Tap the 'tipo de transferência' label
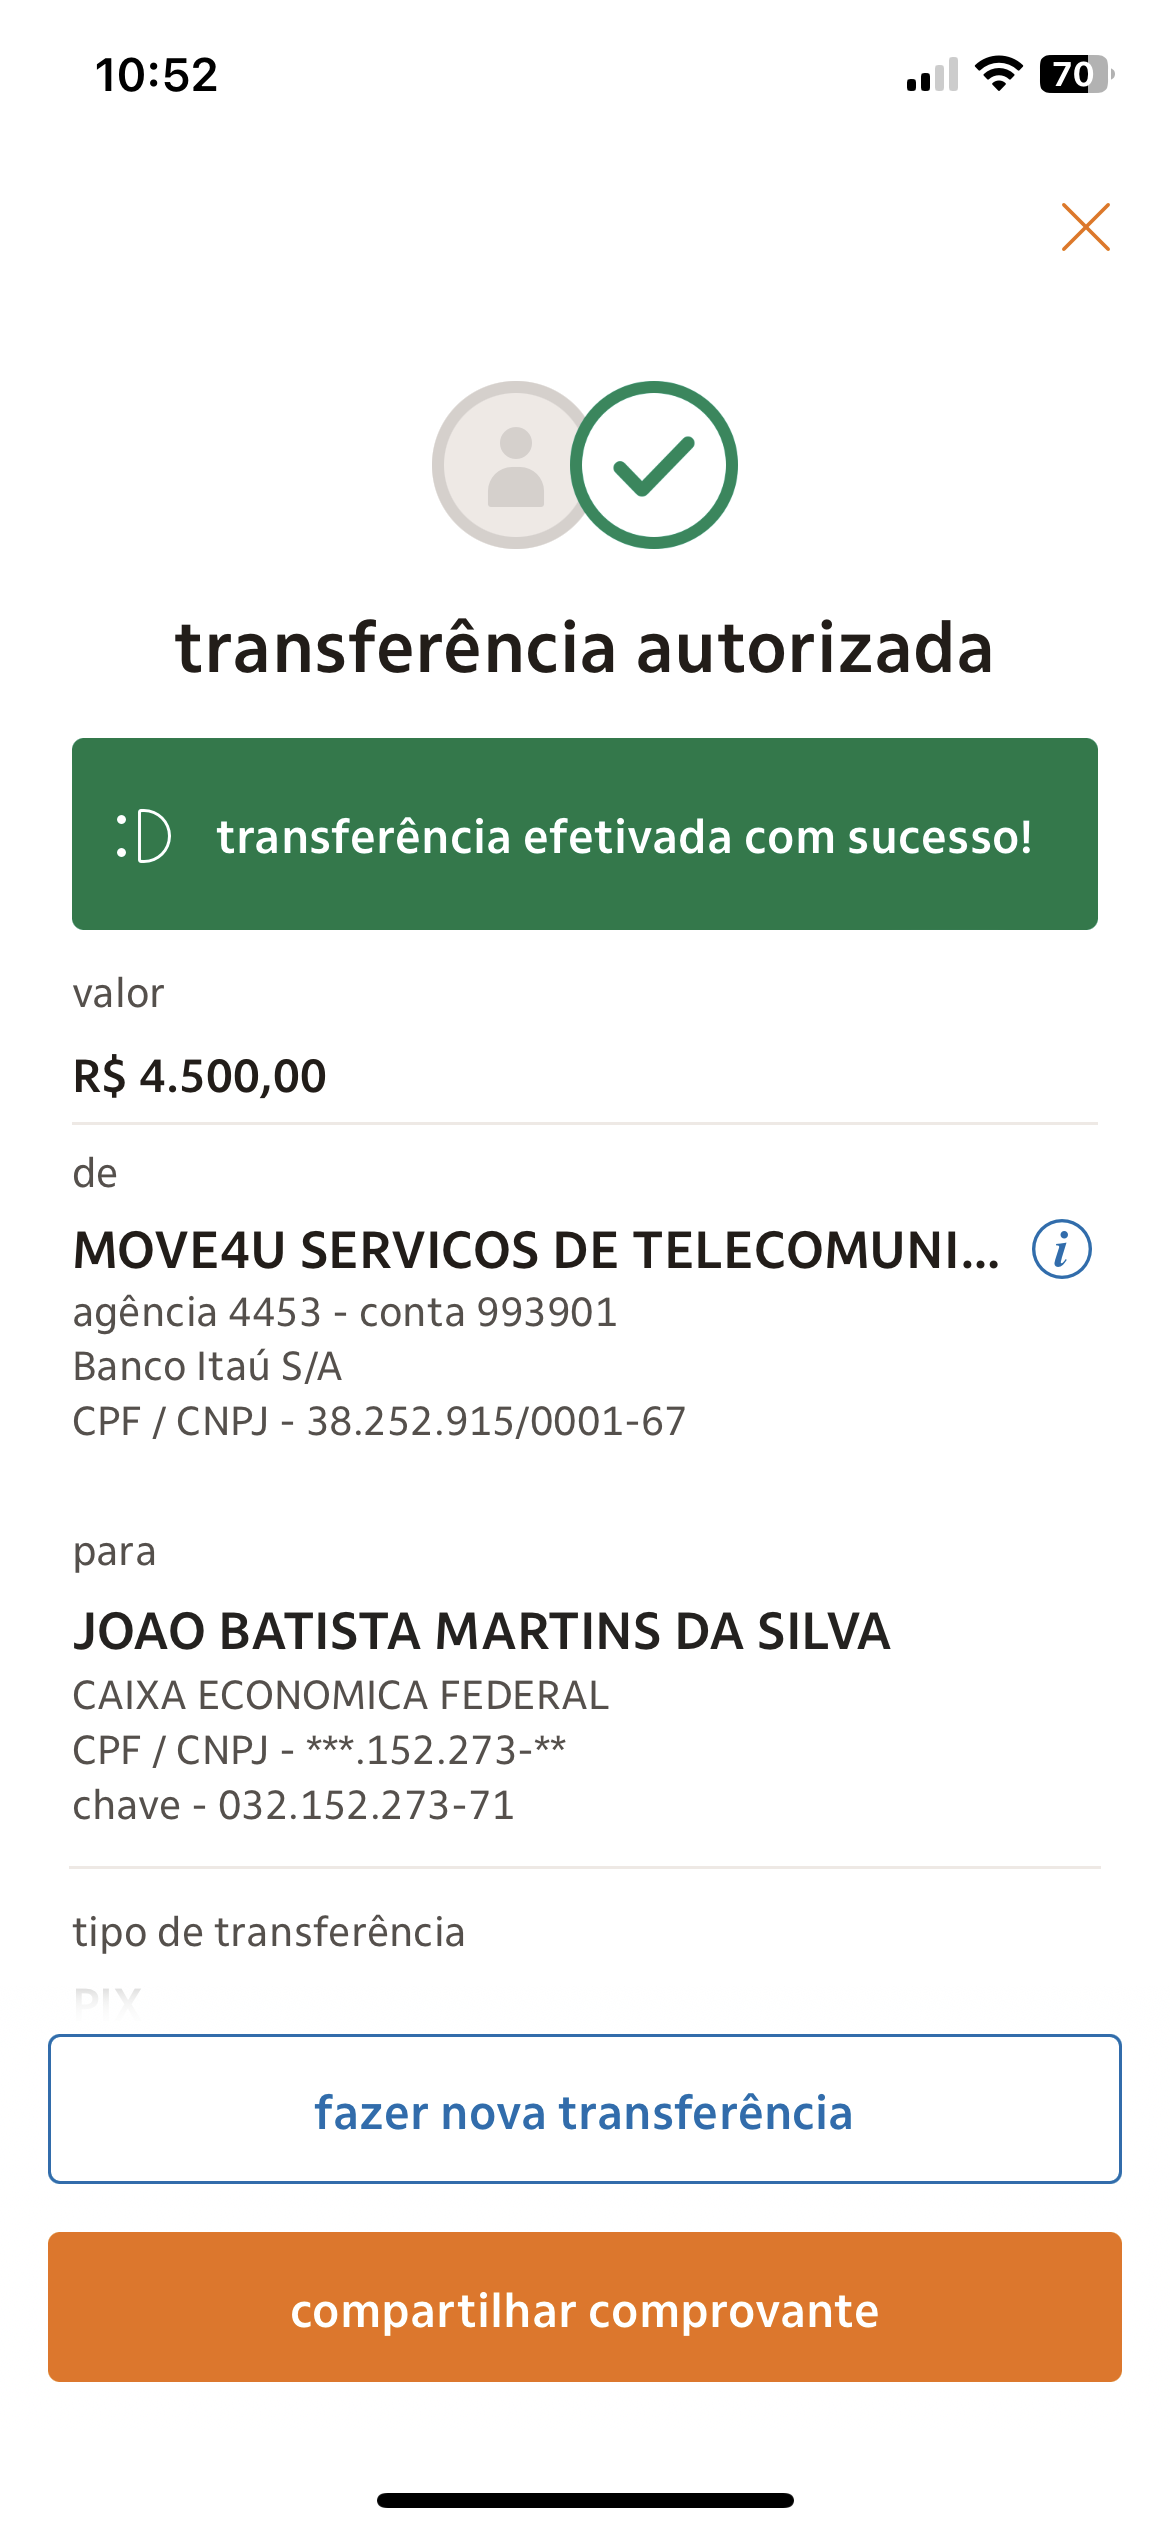Image resolution: width=1170 pixels, height=2532 pixels. pos(269,1932)
